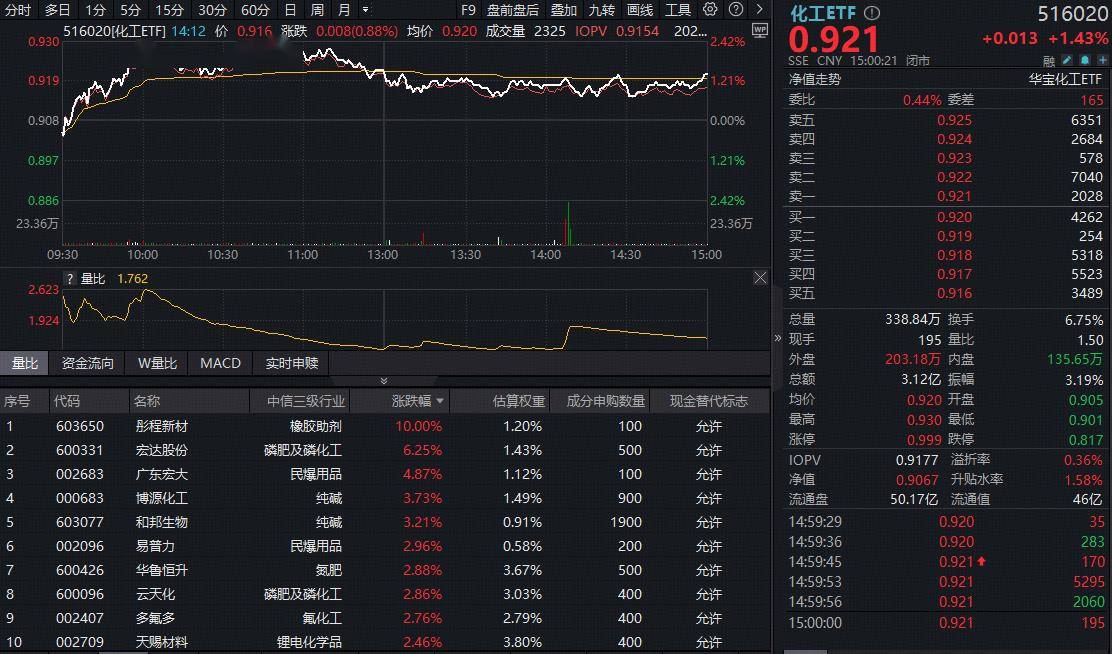This screenshot has width=1112, height=654.
Task: Click the bell alert icon
Action: pos(1084,61)
